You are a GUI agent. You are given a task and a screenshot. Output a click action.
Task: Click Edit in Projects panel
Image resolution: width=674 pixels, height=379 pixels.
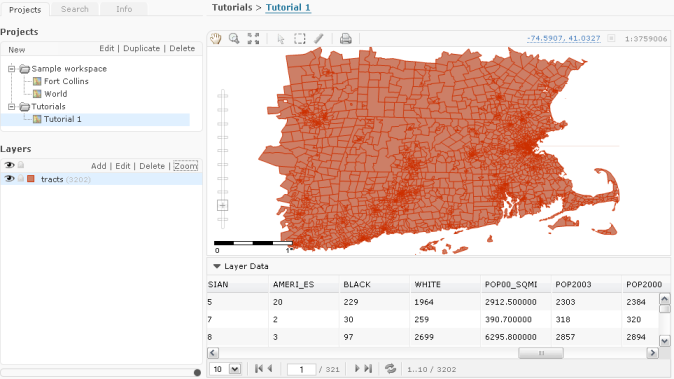click(x=107, y=49)
